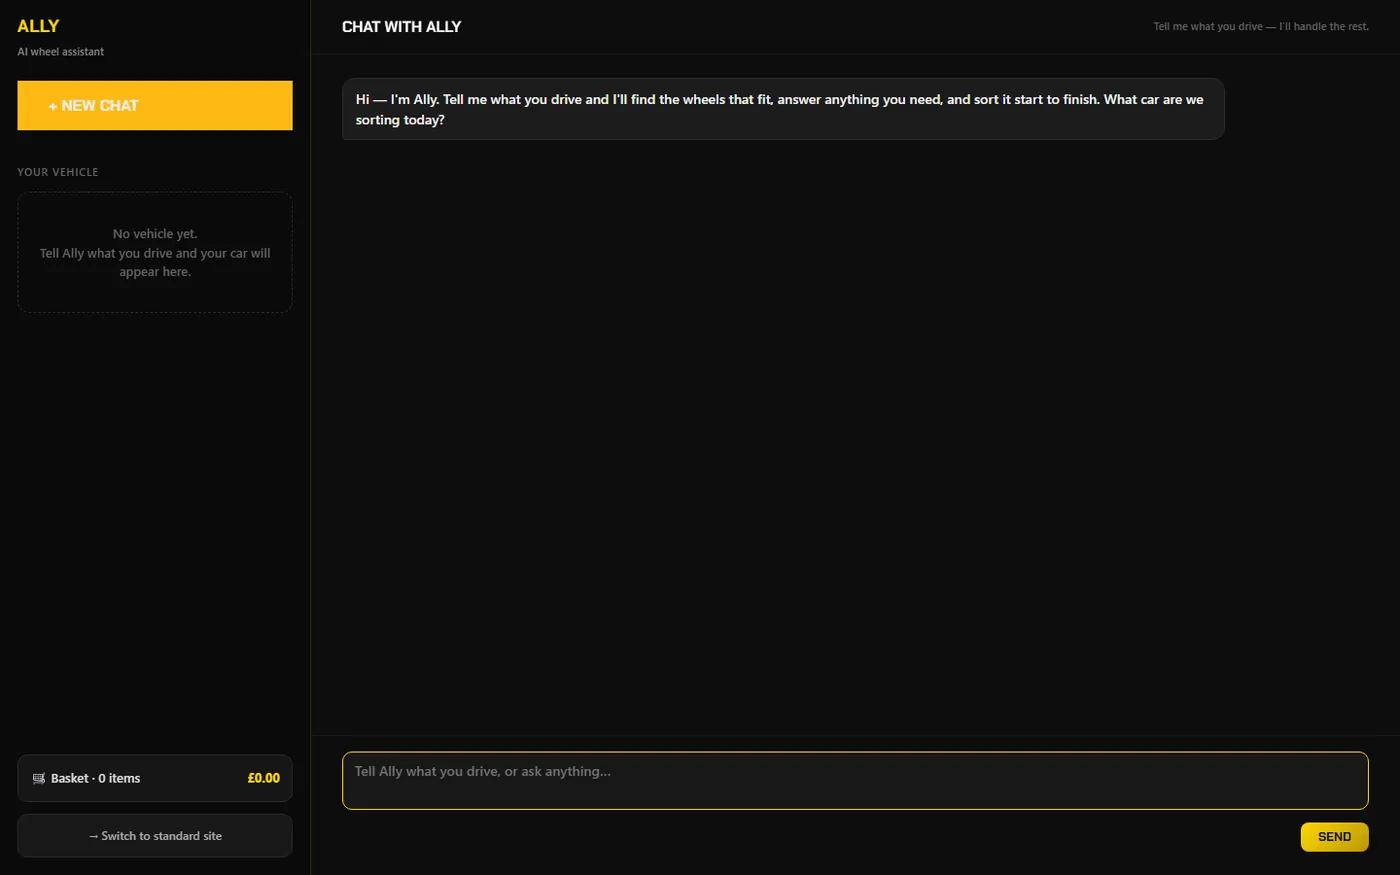Viewport: 1400px width, 875px height.
Task: Focus the Tell Ally message input field
Action: (855, 780)
